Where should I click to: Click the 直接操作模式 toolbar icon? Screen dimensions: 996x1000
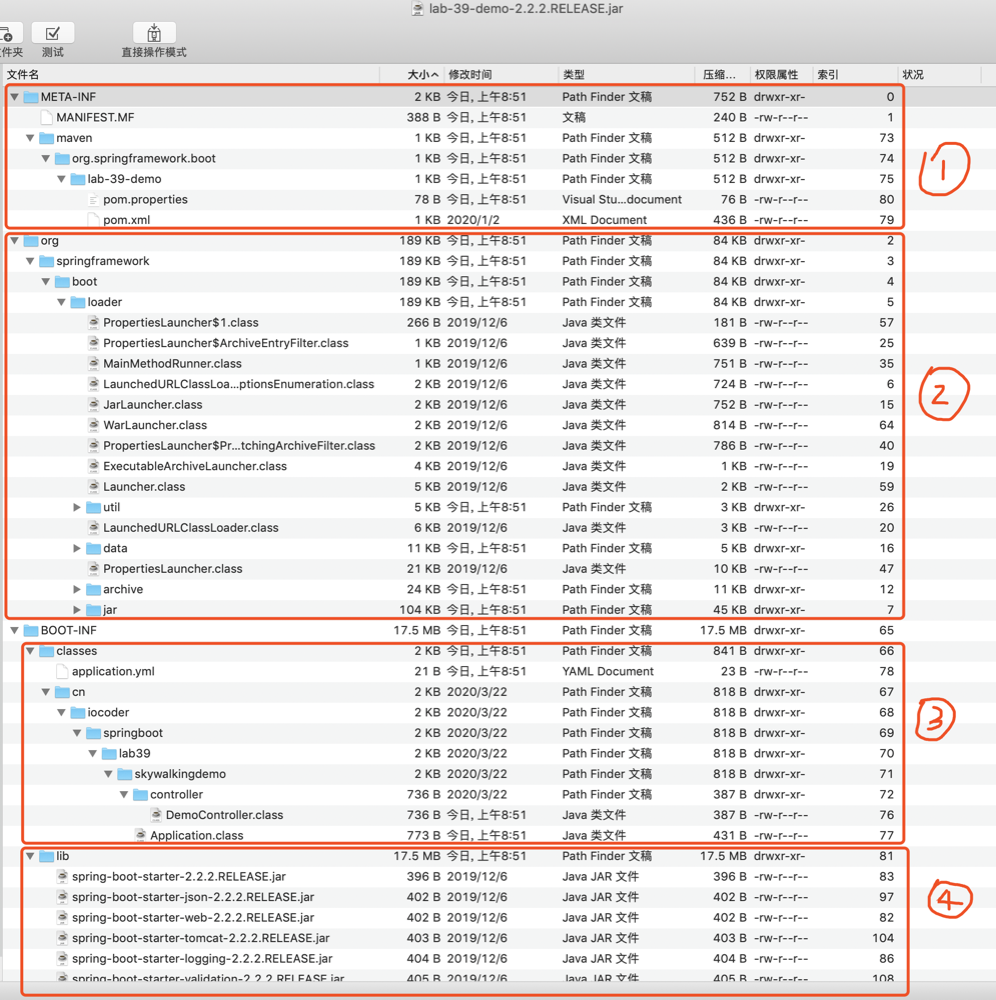pyautogui.click(x=154, y=34)
